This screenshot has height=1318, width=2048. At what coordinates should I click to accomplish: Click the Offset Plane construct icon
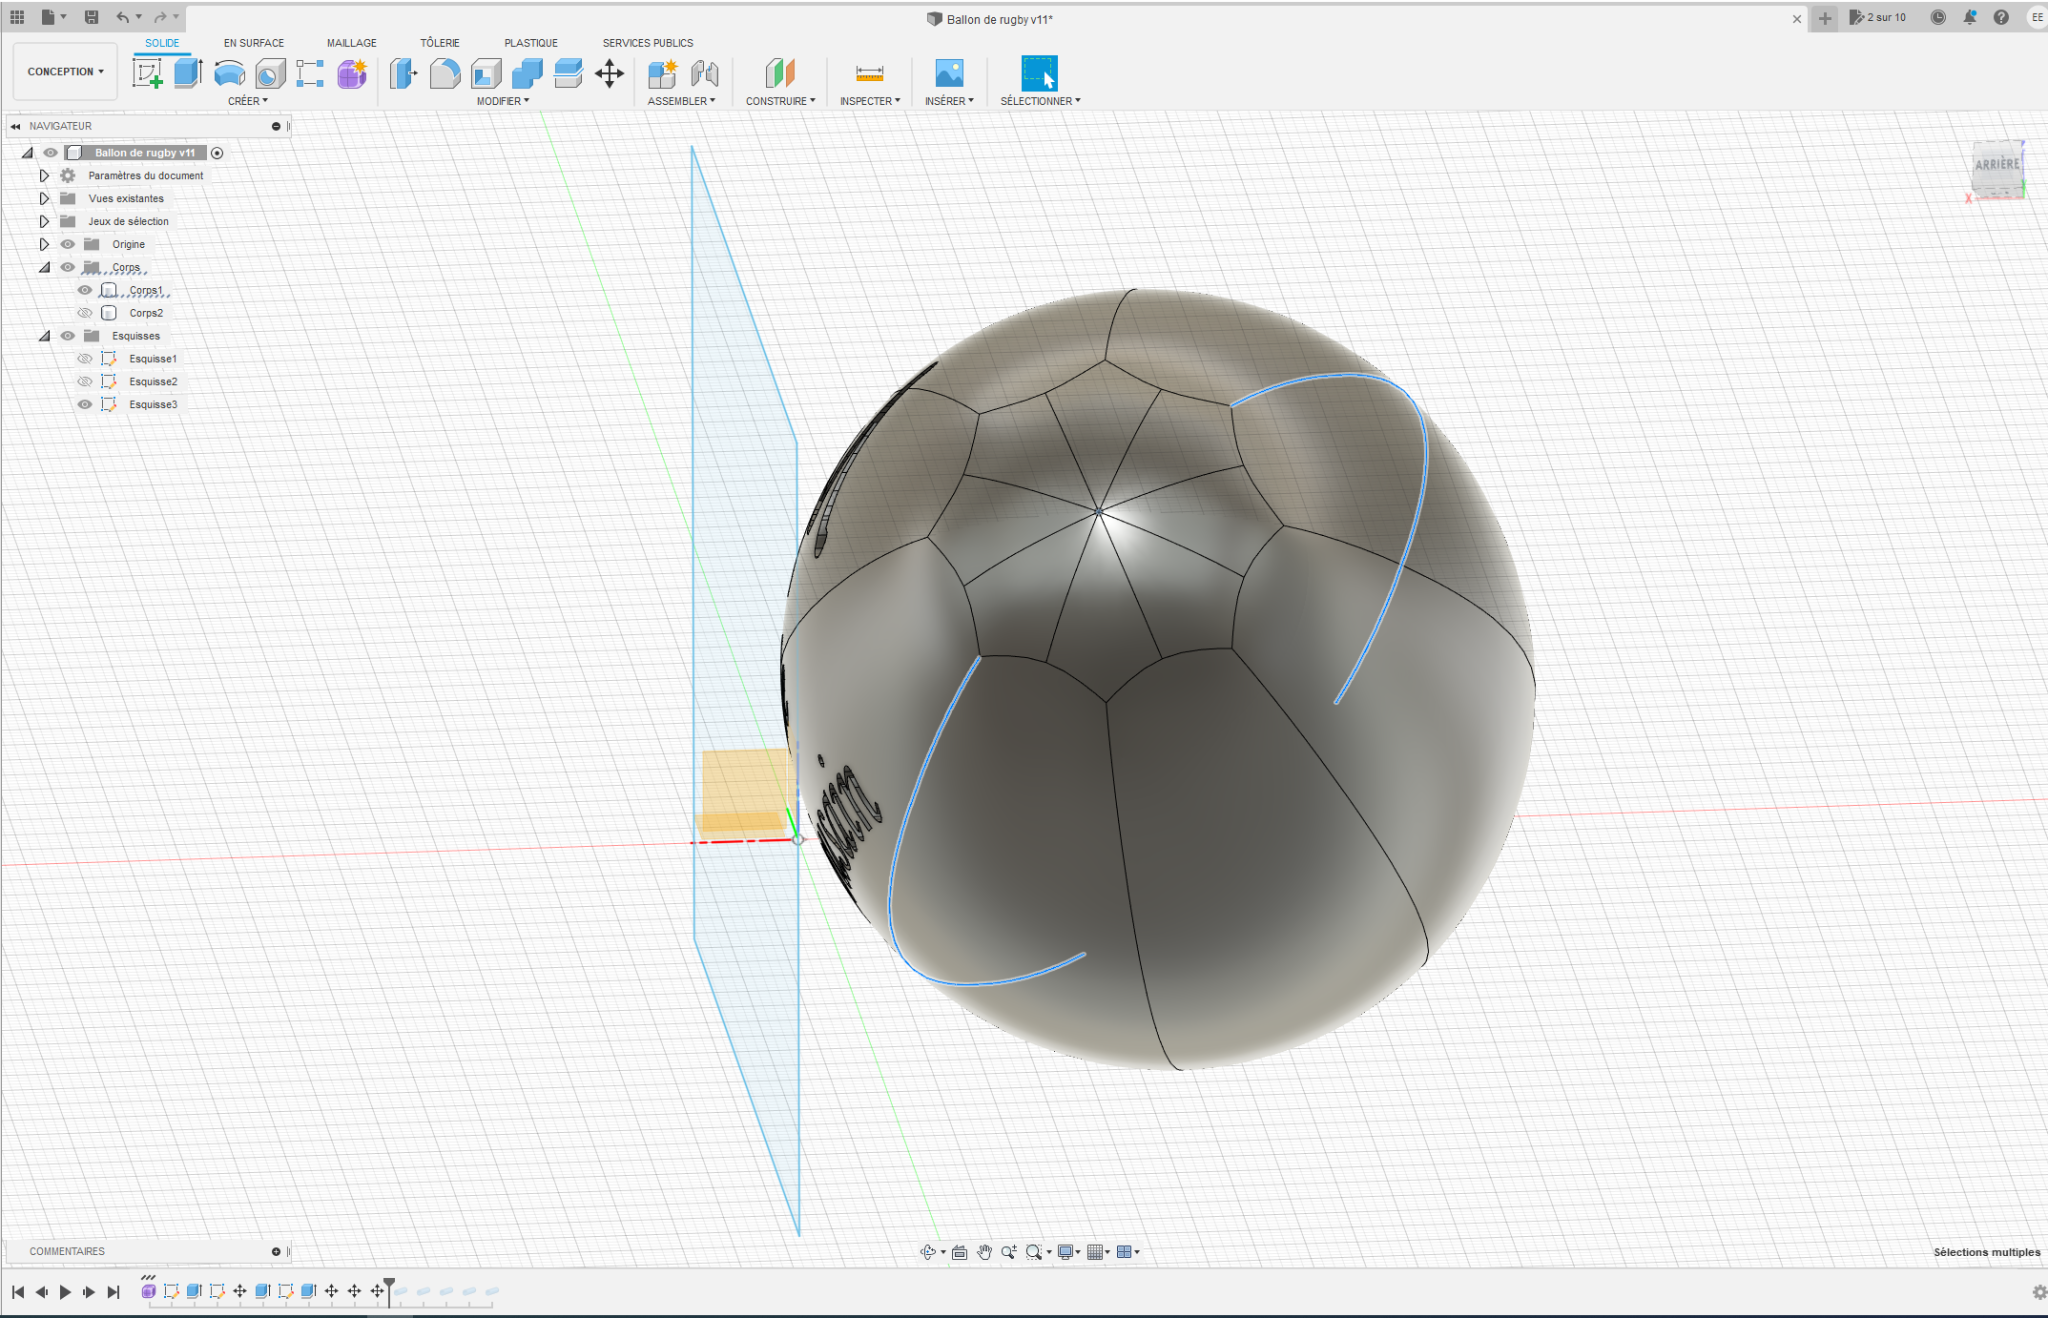pos(780,73)
